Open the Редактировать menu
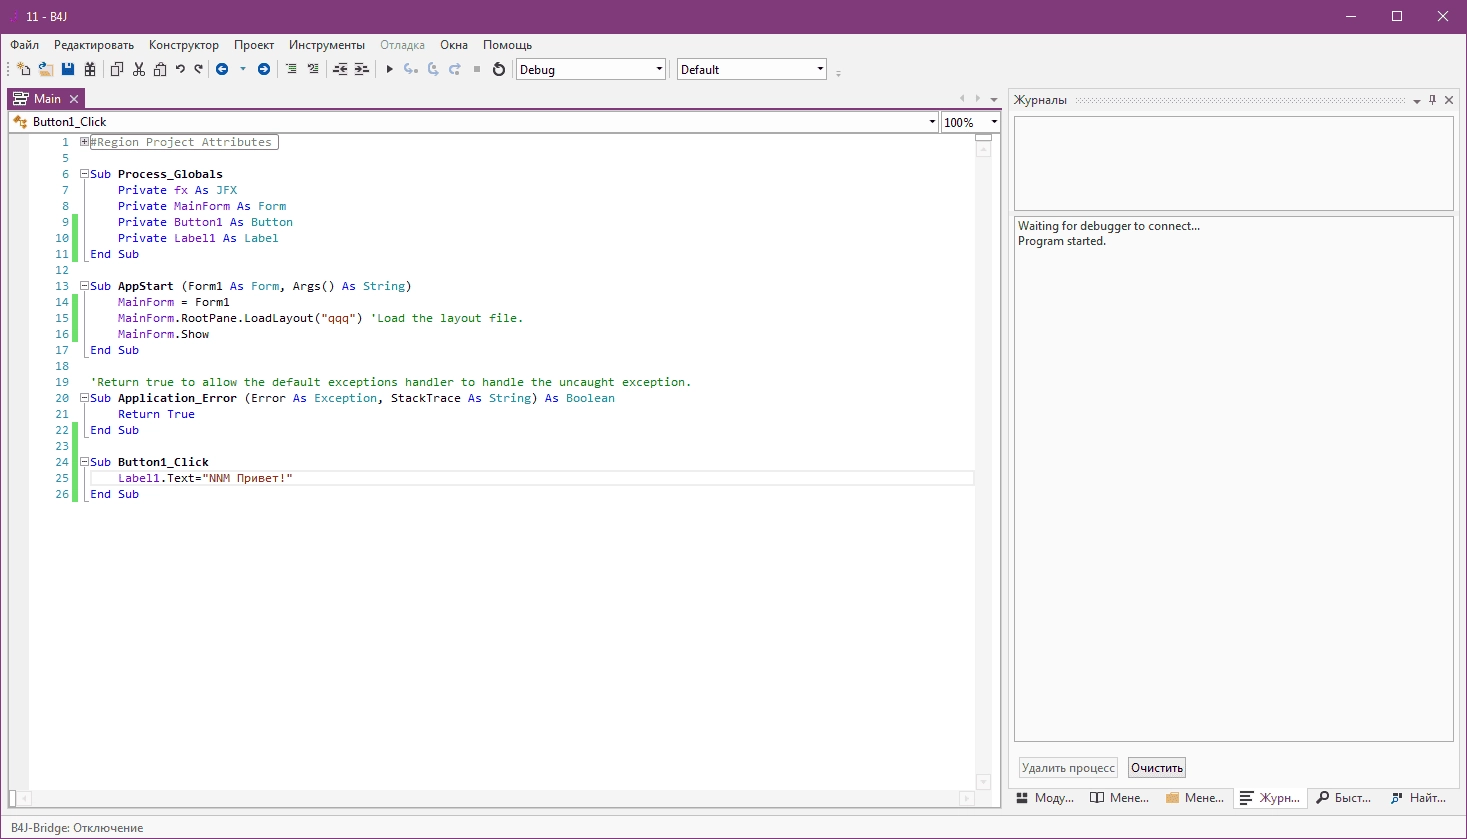The height and width of the screenshot is (839, 1467). point(94,45)
